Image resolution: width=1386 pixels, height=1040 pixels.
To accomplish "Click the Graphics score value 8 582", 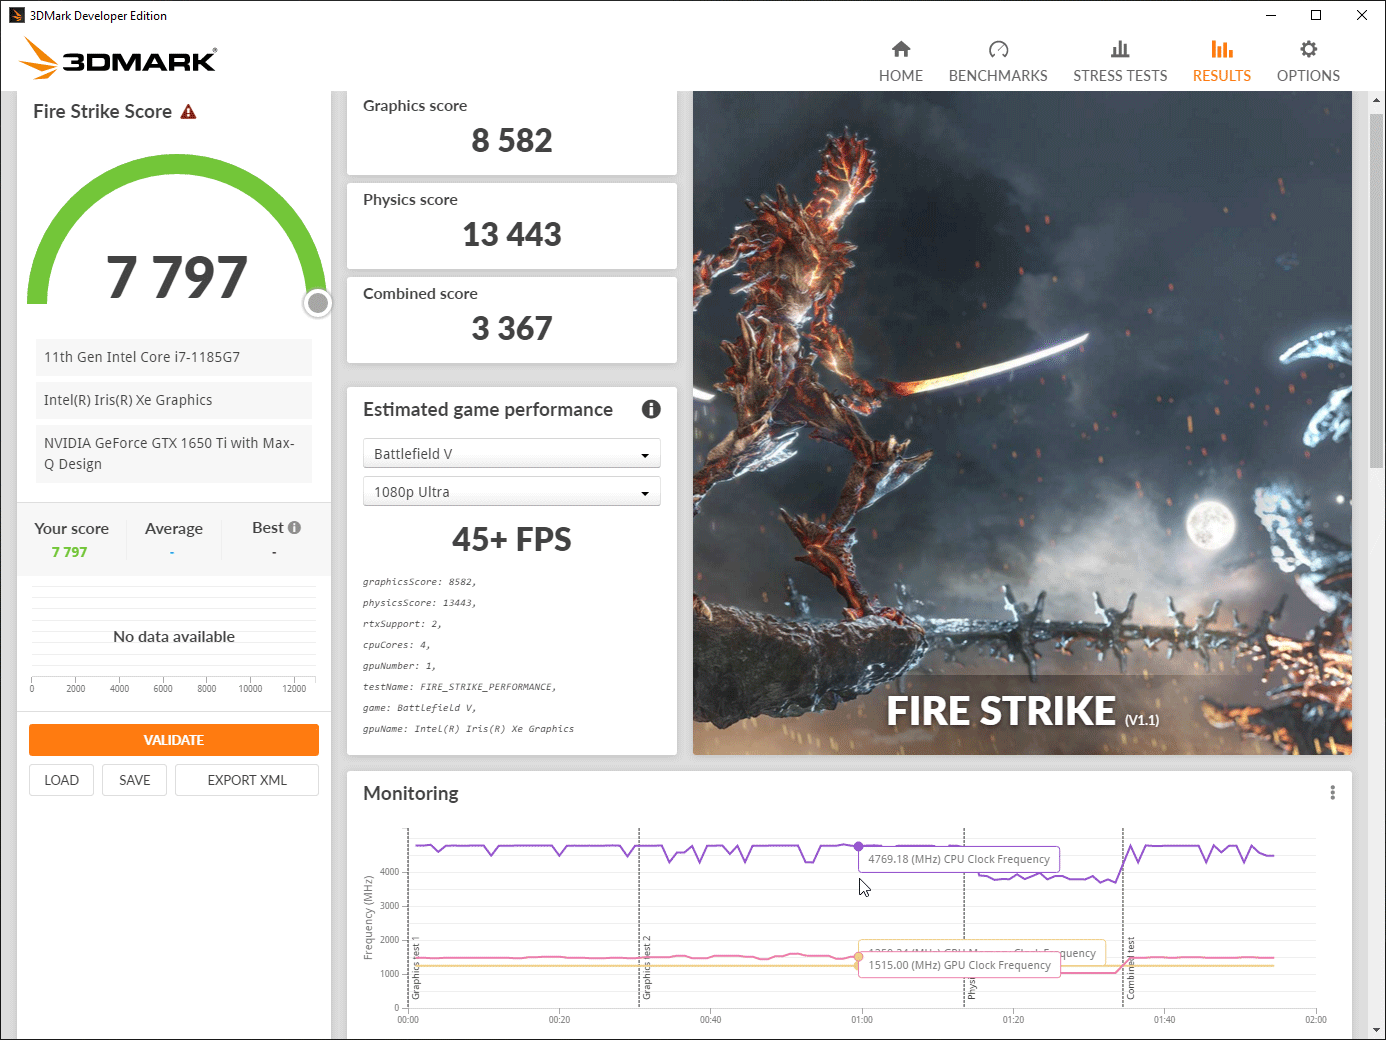I will click(512, 141).
